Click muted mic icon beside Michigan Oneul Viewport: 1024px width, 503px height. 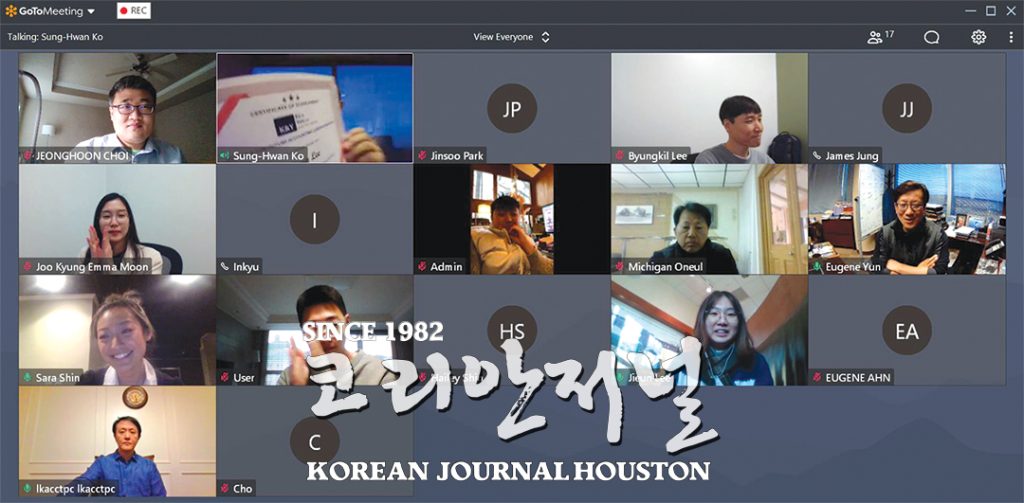tap(620, 267)
